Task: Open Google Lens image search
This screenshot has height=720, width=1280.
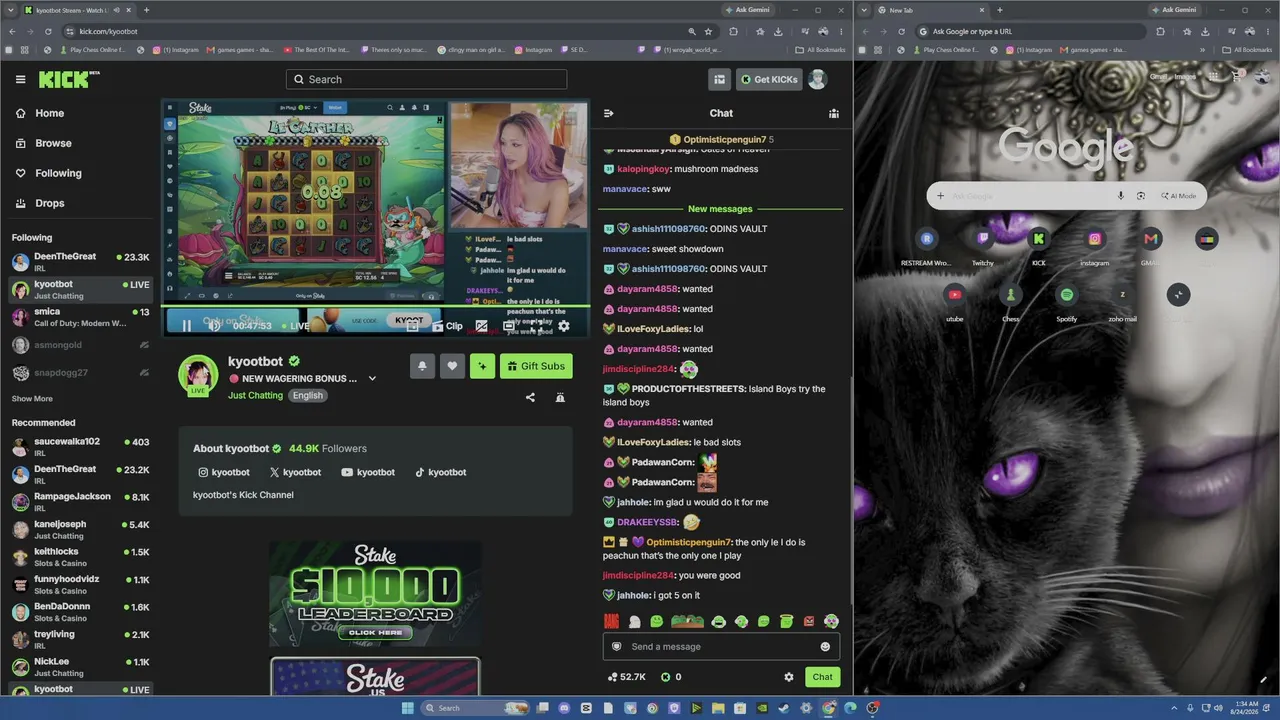Action: pyautogui.click(x=1140, y=196)
